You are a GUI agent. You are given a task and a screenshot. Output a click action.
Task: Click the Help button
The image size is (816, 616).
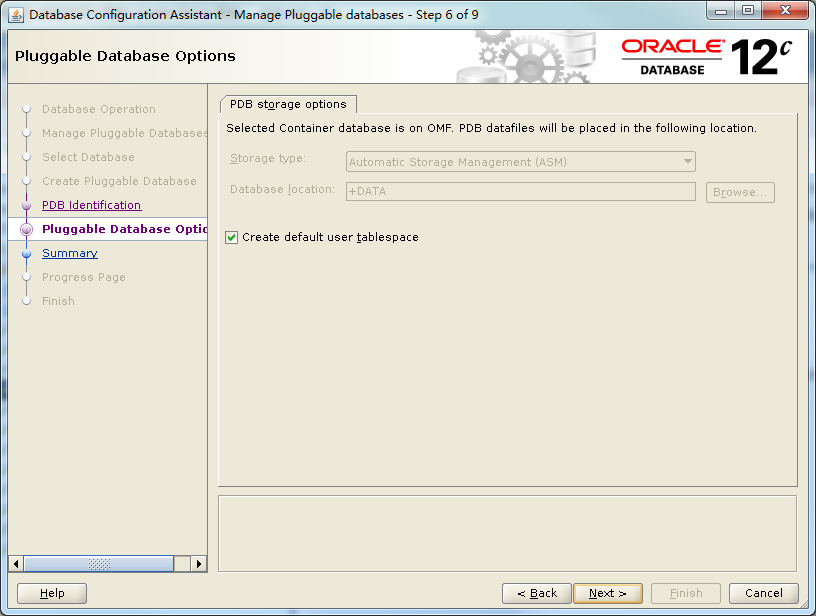52,593
